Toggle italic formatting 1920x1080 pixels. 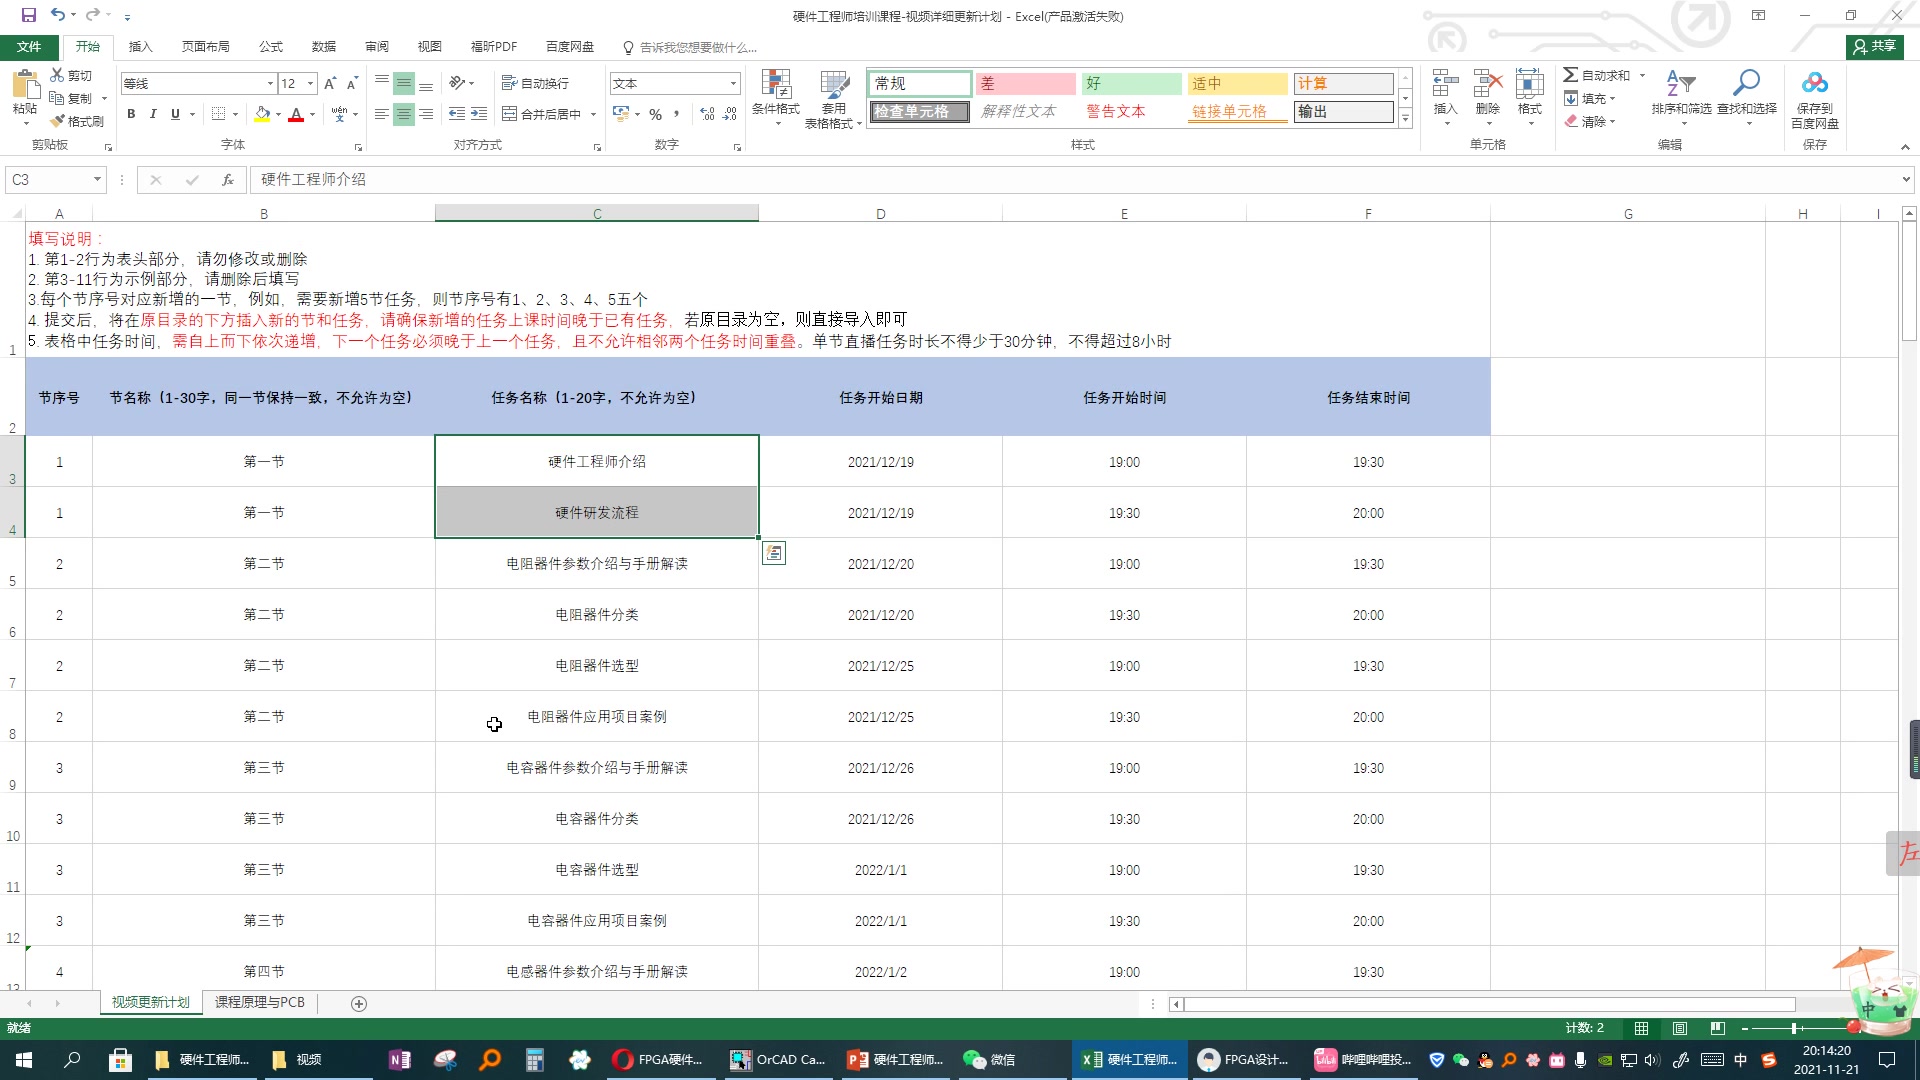152,114
